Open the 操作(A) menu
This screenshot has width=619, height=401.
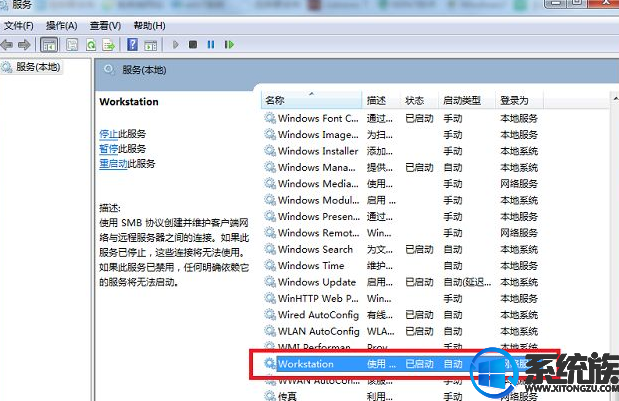pyautogui.click(x=61, y=26)
